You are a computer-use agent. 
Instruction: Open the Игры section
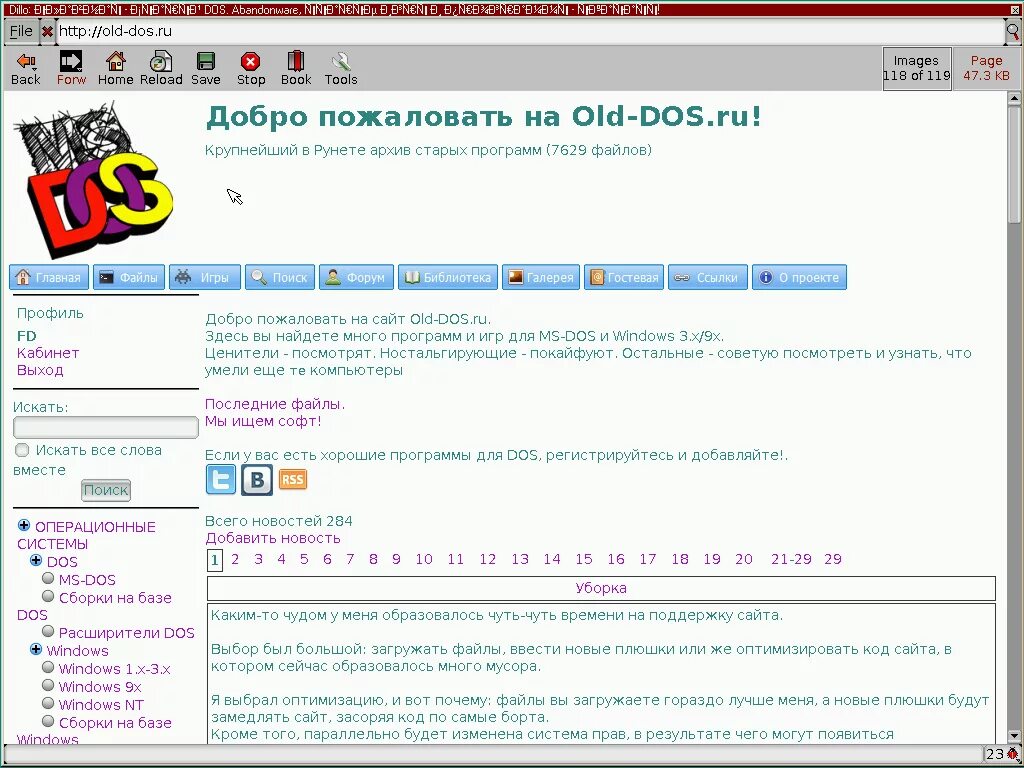[x=205, y=278]
